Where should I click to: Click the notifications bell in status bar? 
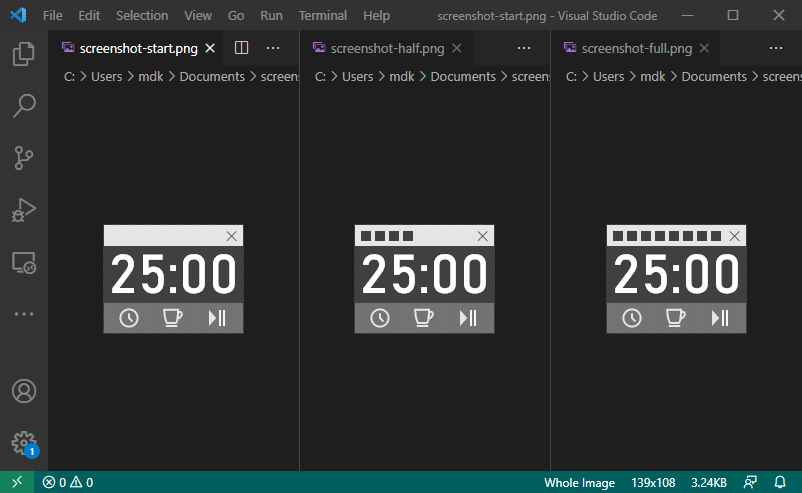pyautogui.click(x=780, y=482)
